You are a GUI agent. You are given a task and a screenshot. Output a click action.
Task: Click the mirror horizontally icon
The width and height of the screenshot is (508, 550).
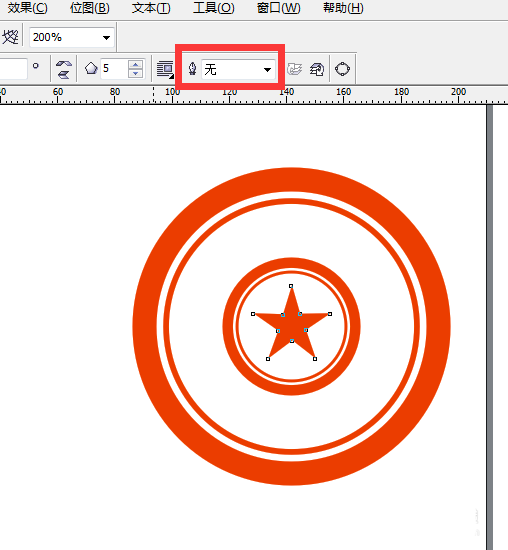[x=64, y=64]
